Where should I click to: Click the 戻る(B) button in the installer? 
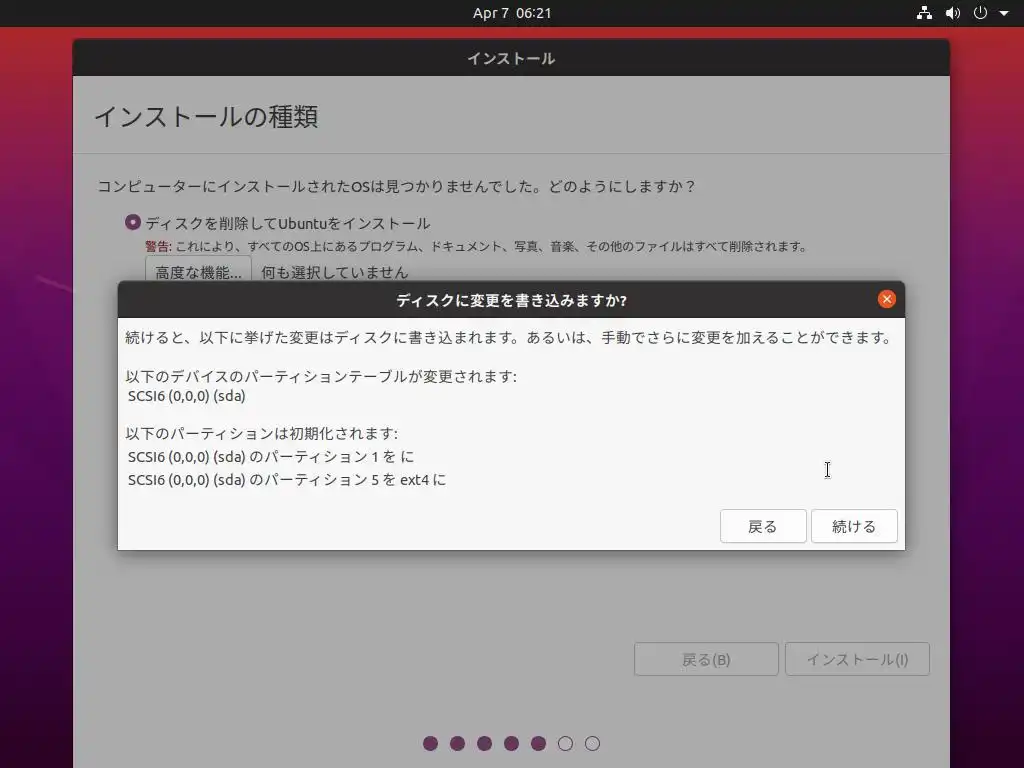click(x=706, y=660)
